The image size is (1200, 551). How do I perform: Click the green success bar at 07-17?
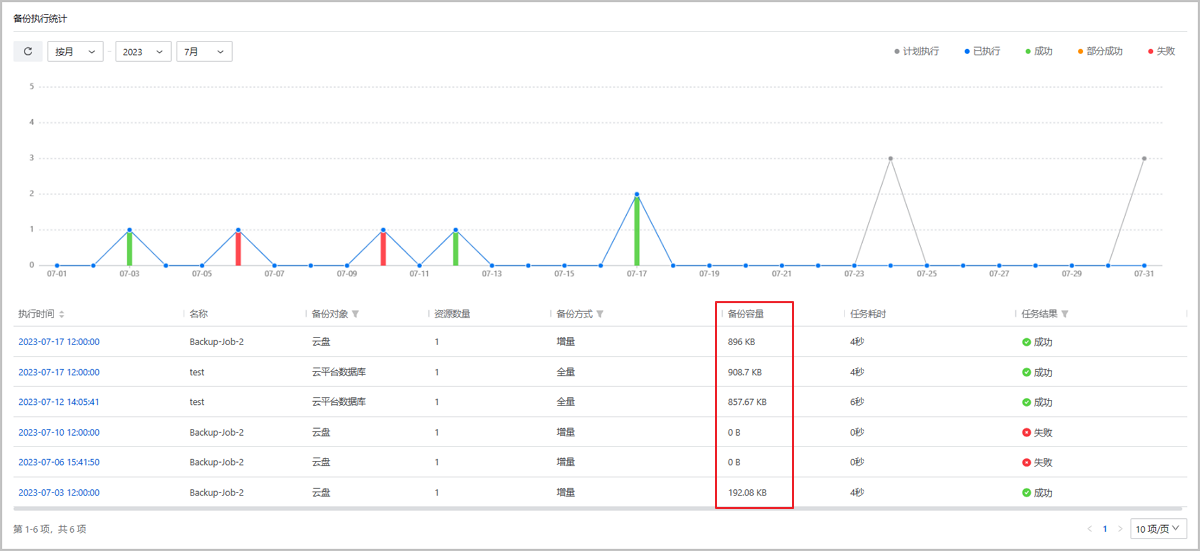point(637,231)
